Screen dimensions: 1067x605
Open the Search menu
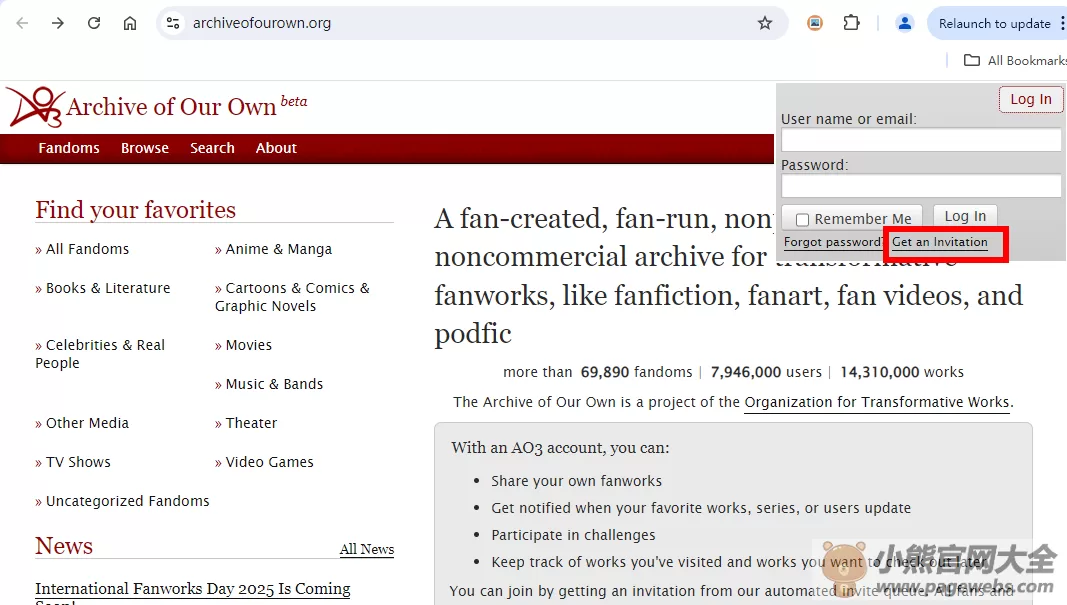[x=212, y=148]
